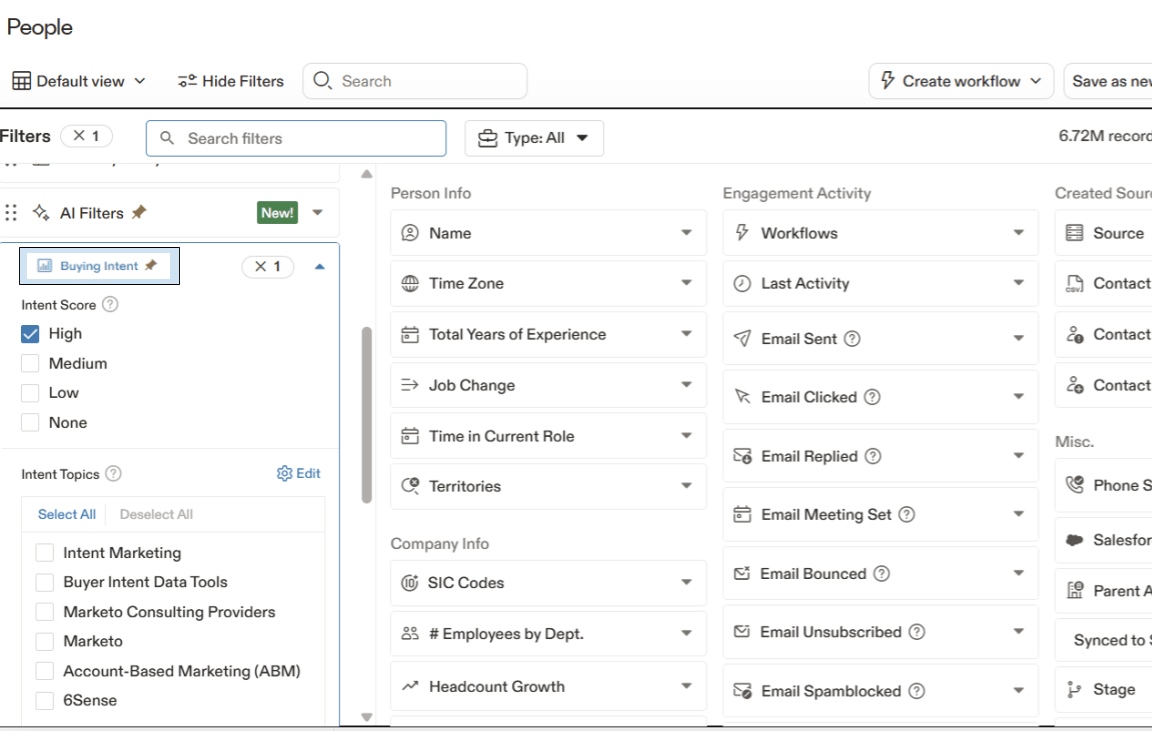Clear Buying Intent filter X 1 badge
Image resolution: width=1152 pixels, height=731 pixels.
pyautogui.click(x=268, y=267)
